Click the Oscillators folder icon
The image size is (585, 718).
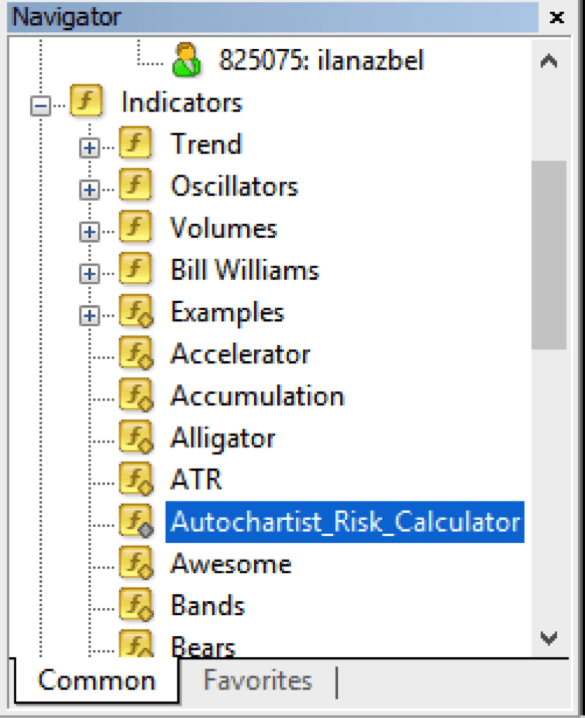tap(135, 185)
